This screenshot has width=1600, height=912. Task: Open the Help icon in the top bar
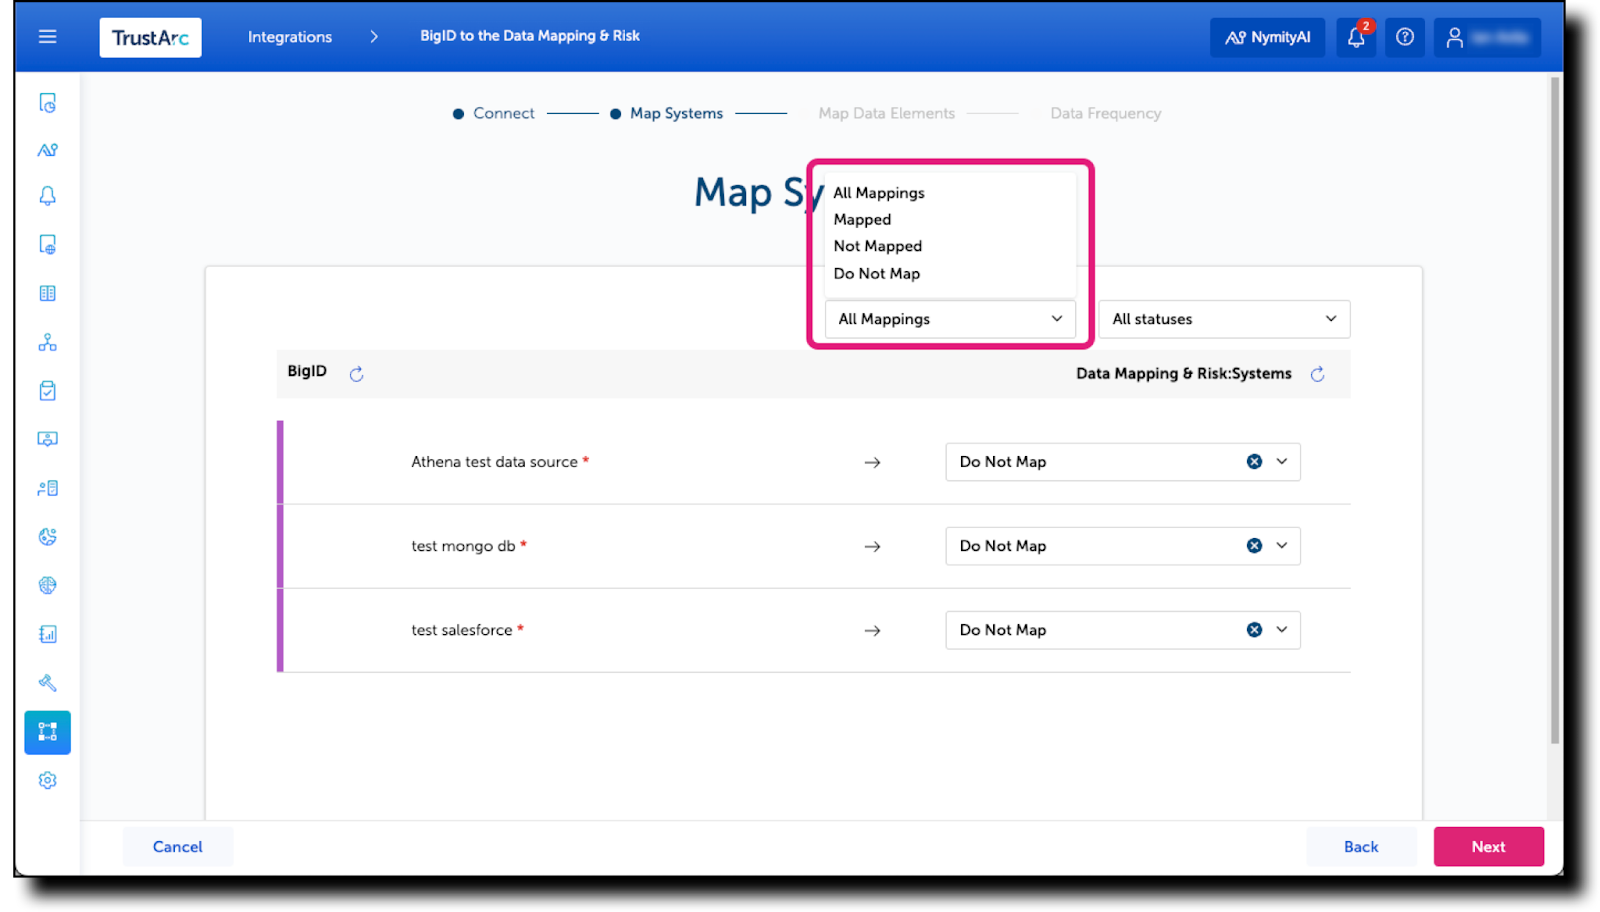1404,37
